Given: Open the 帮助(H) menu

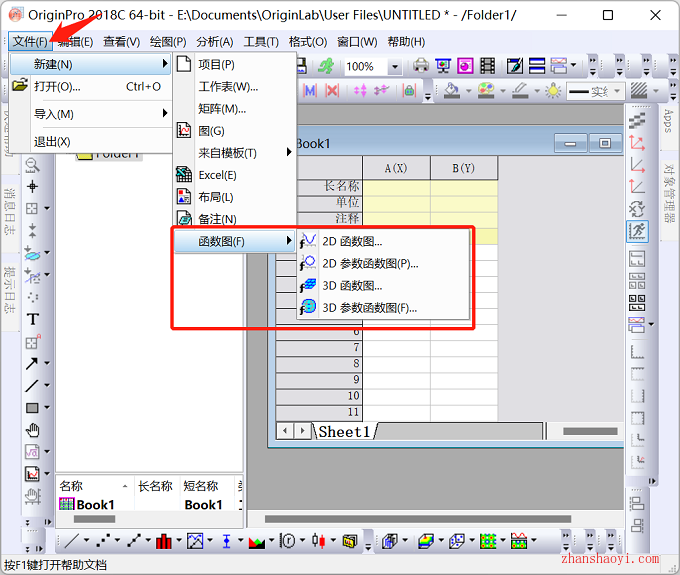Looking at the screenshot, I should [406, 42].
